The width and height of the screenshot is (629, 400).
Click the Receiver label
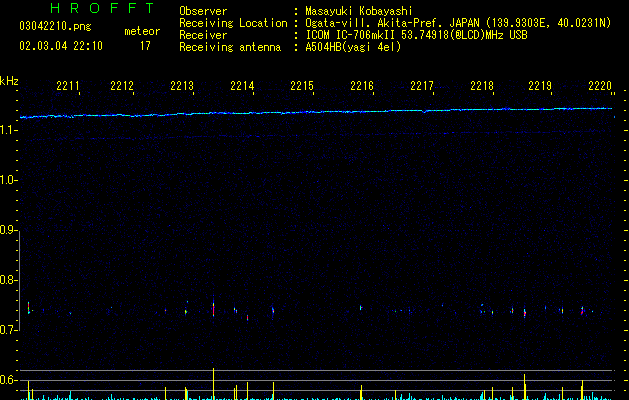tap(203, 35)
